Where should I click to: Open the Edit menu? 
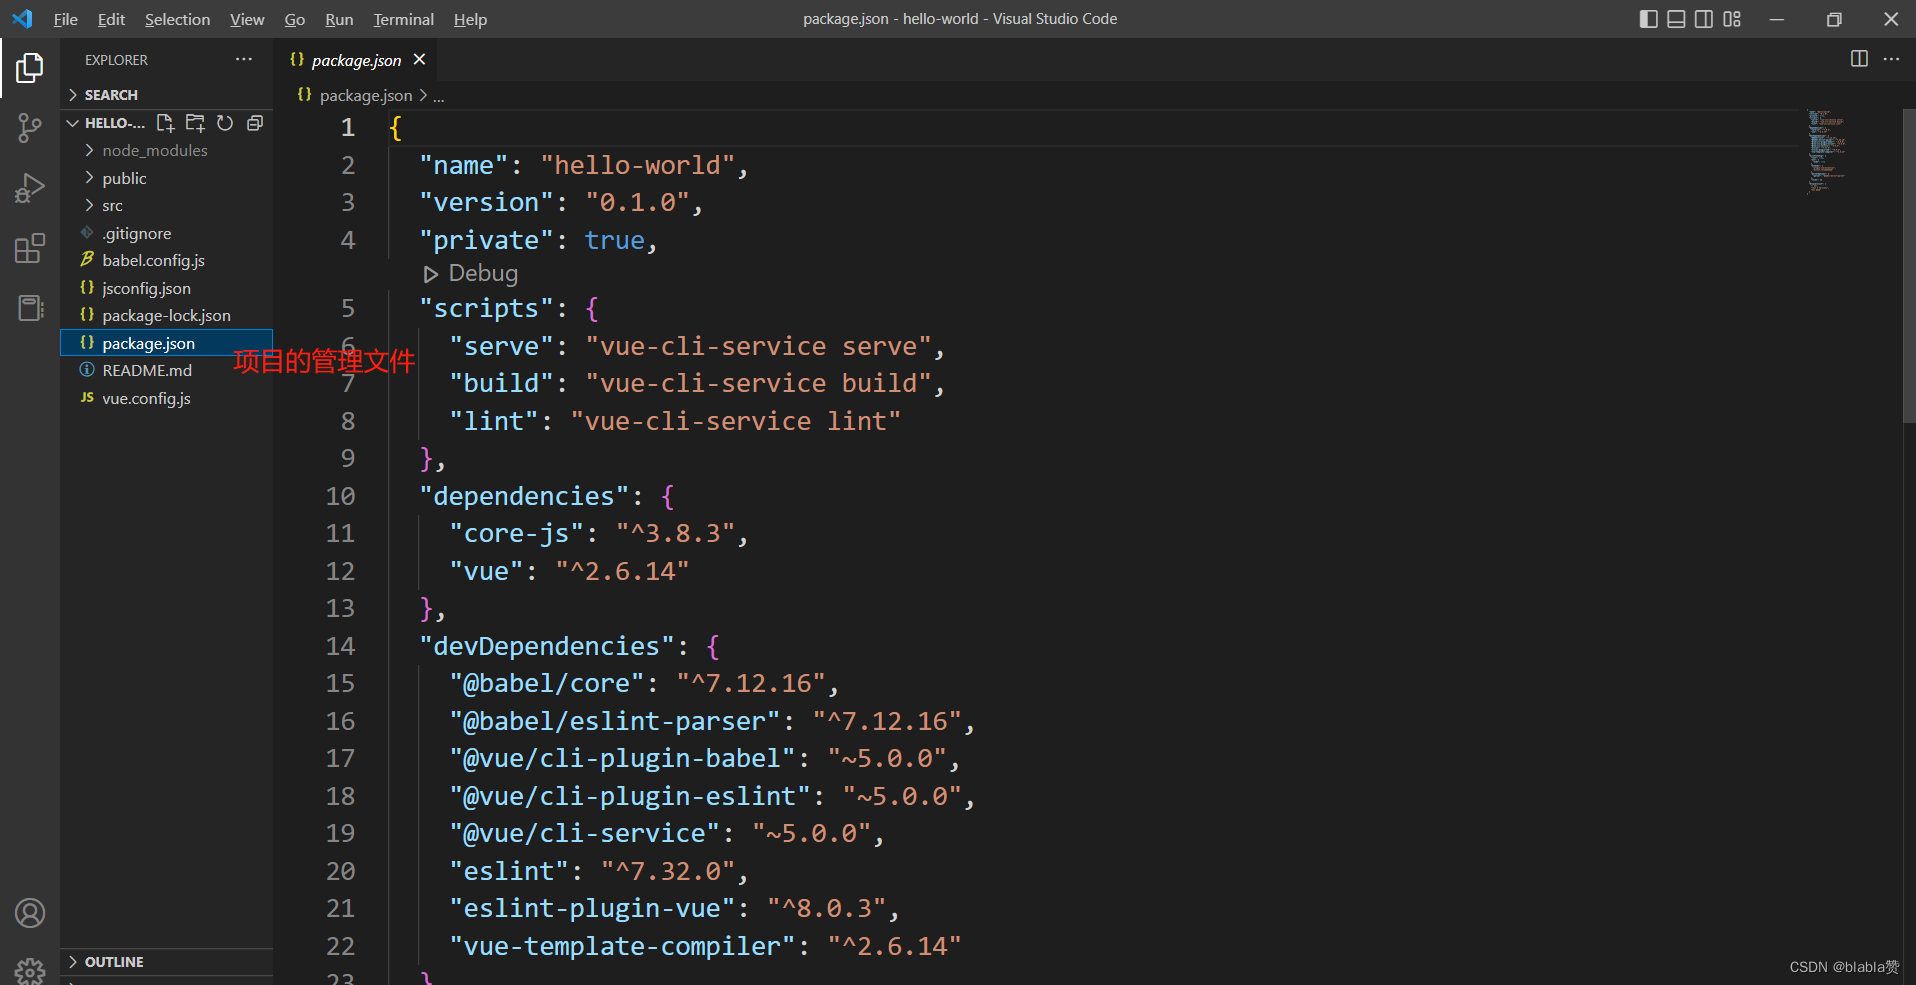coord(111,19)
